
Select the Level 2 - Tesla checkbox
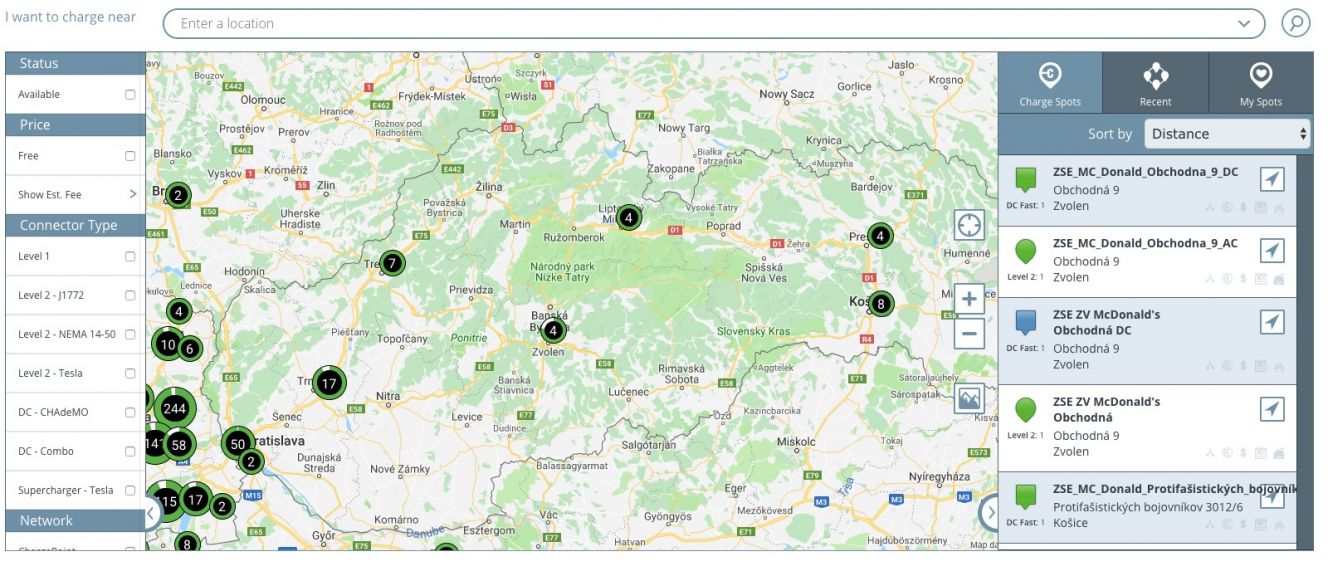(130, 373)
